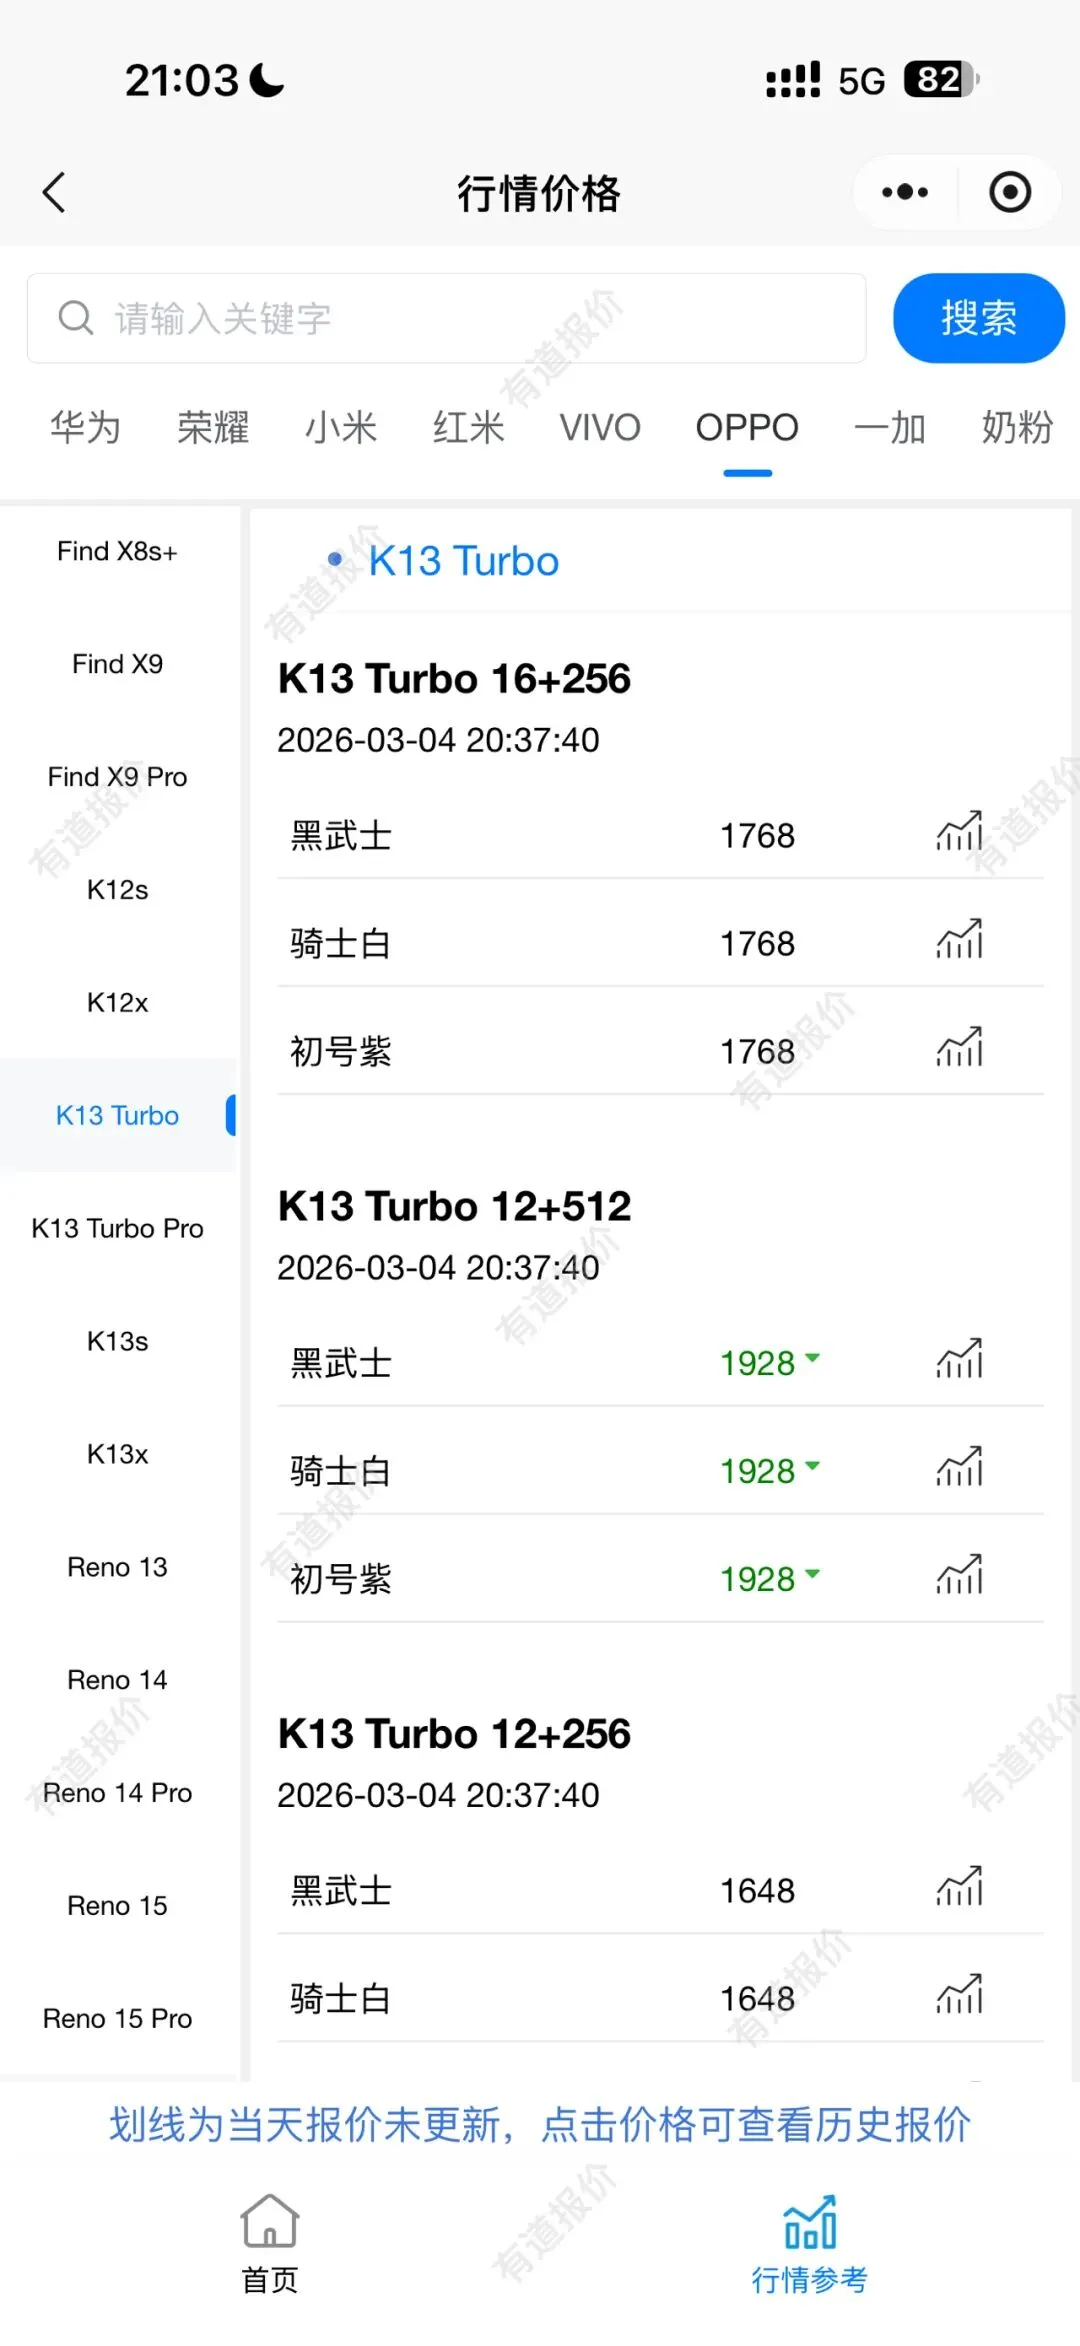The width and height of the screenshot is (1080, 2346).
Task: Open the mini program three-dots menu
Action: [x=905, y=192]
